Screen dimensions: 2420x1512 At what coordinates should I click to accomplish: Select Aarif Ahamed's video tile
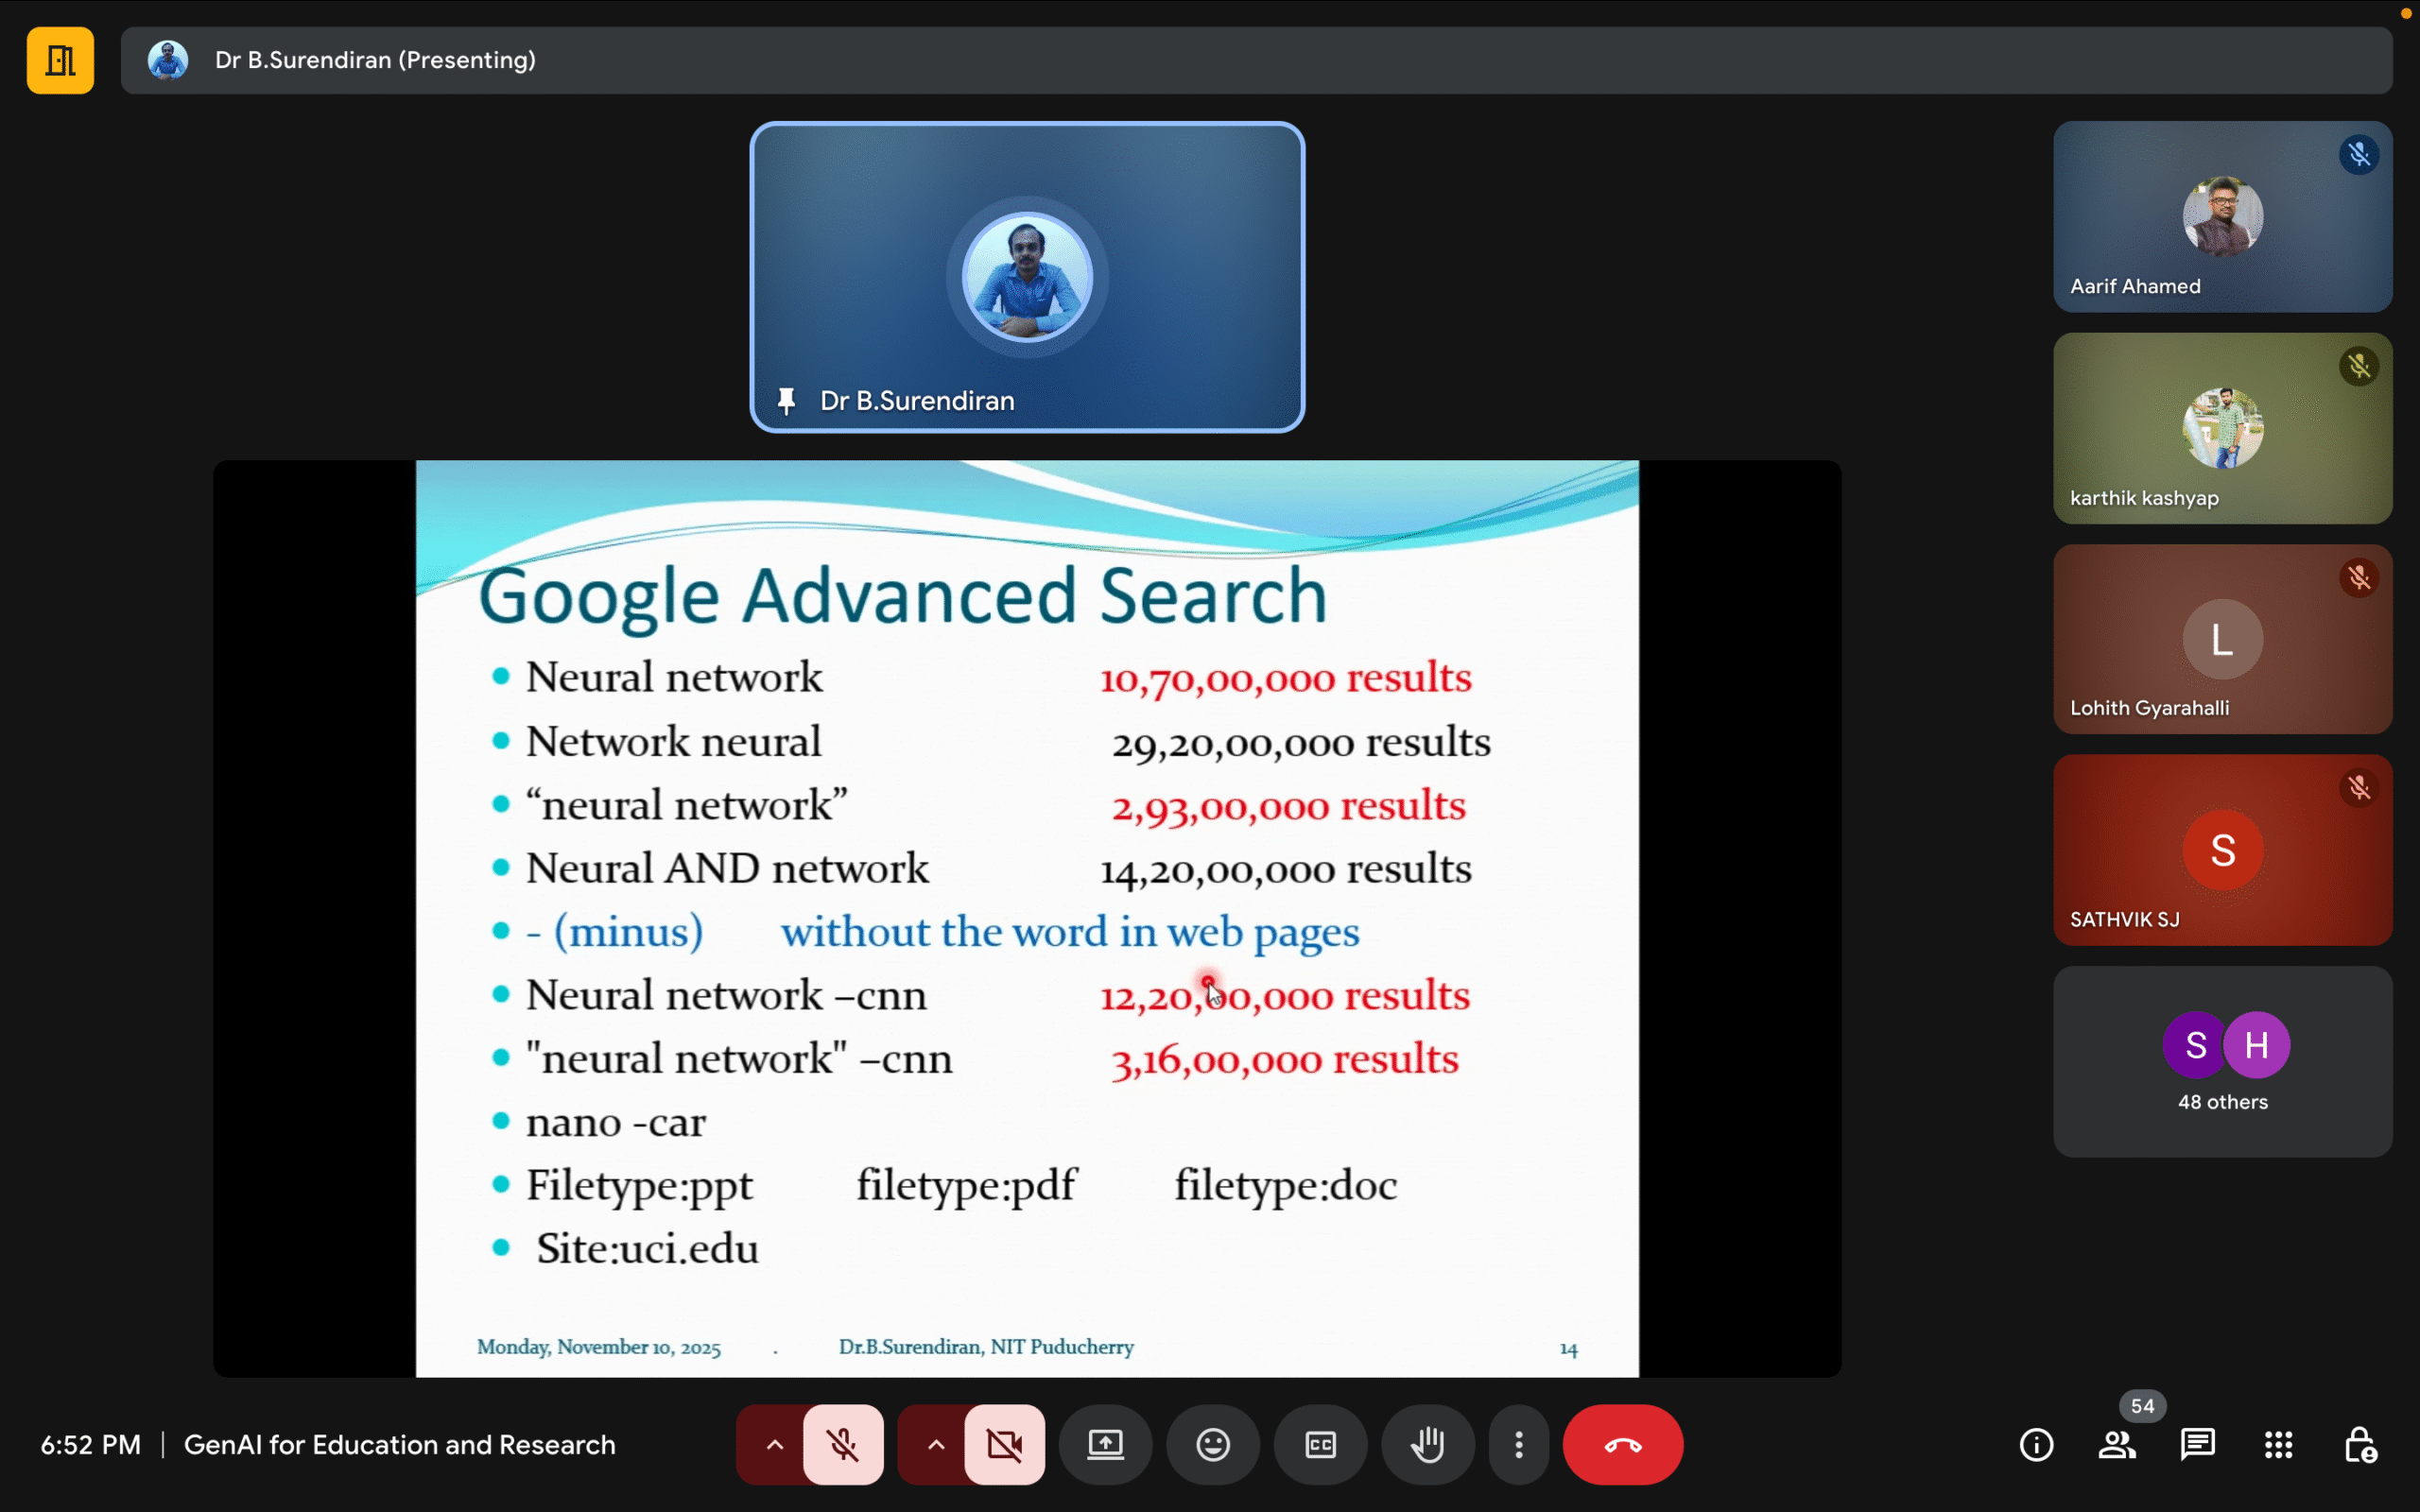(x=2222, y=216)
